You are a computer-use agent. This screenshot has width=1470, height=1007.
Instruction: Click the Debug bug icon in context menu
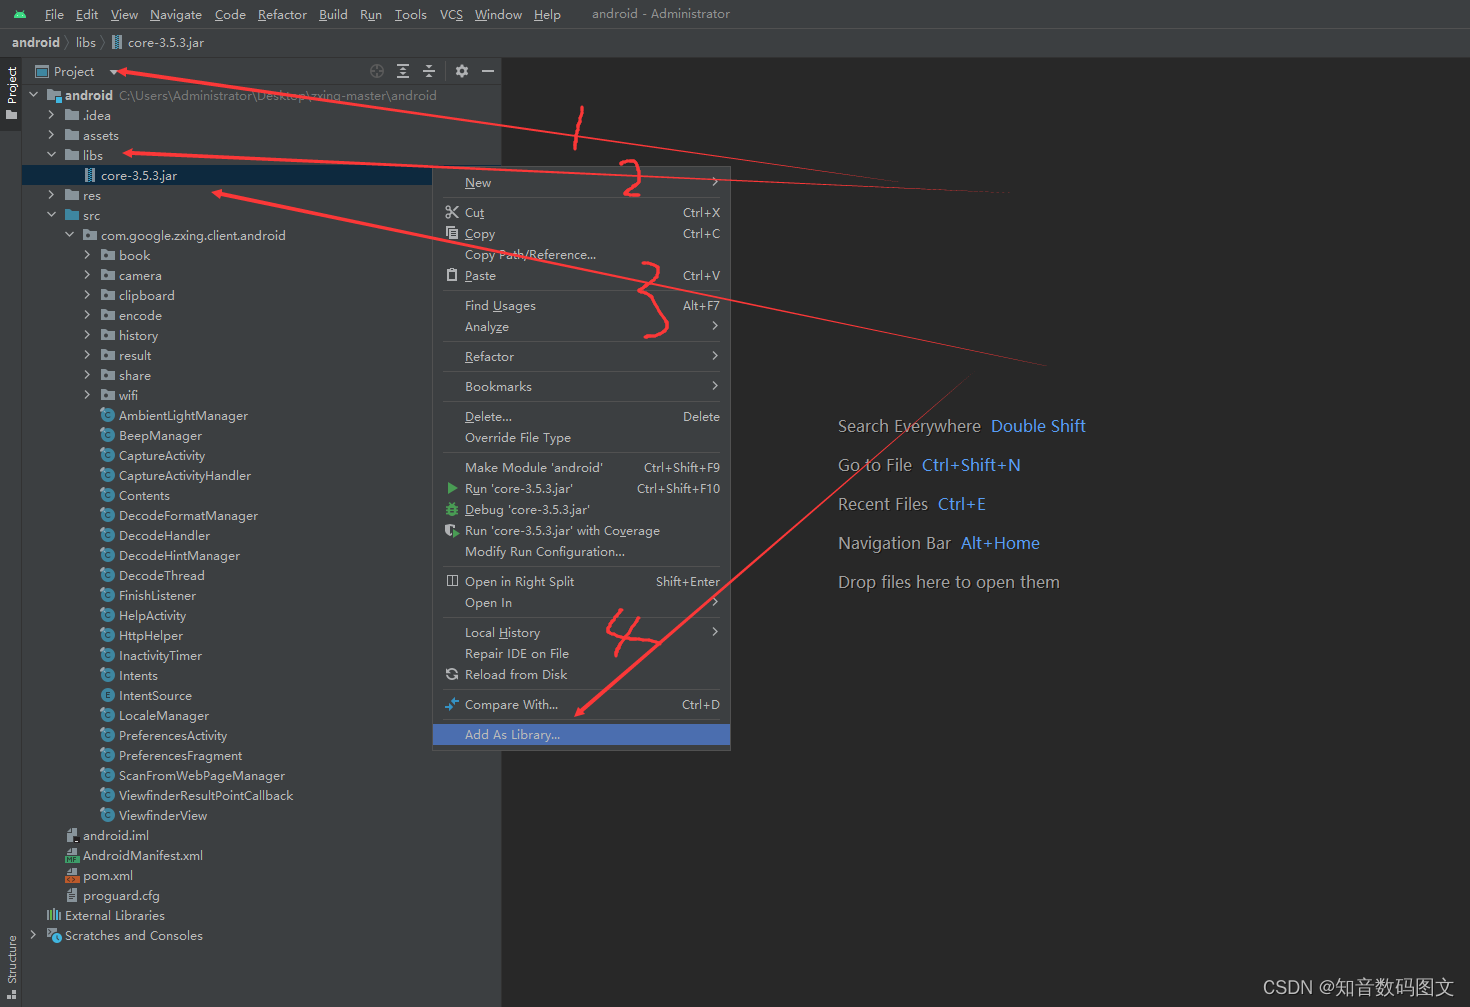point(452,509)
